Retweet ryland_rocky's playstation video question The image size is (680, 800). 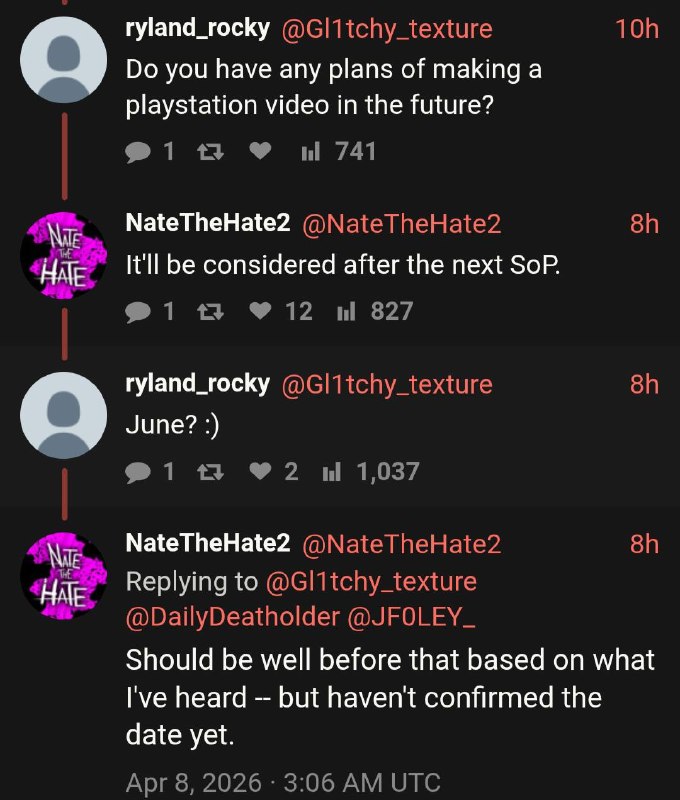coord(210,151)
